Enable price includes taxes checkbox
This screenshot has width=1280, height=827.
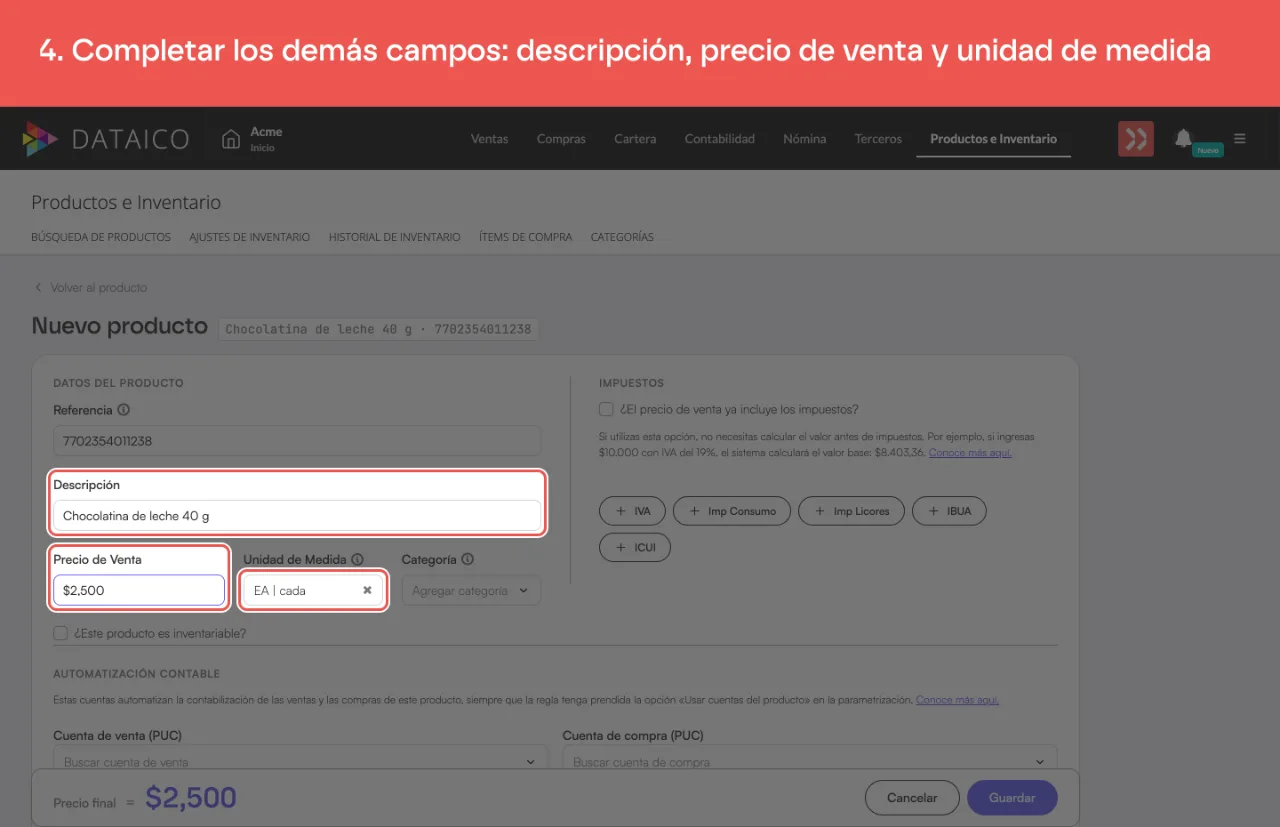(606, 409)
